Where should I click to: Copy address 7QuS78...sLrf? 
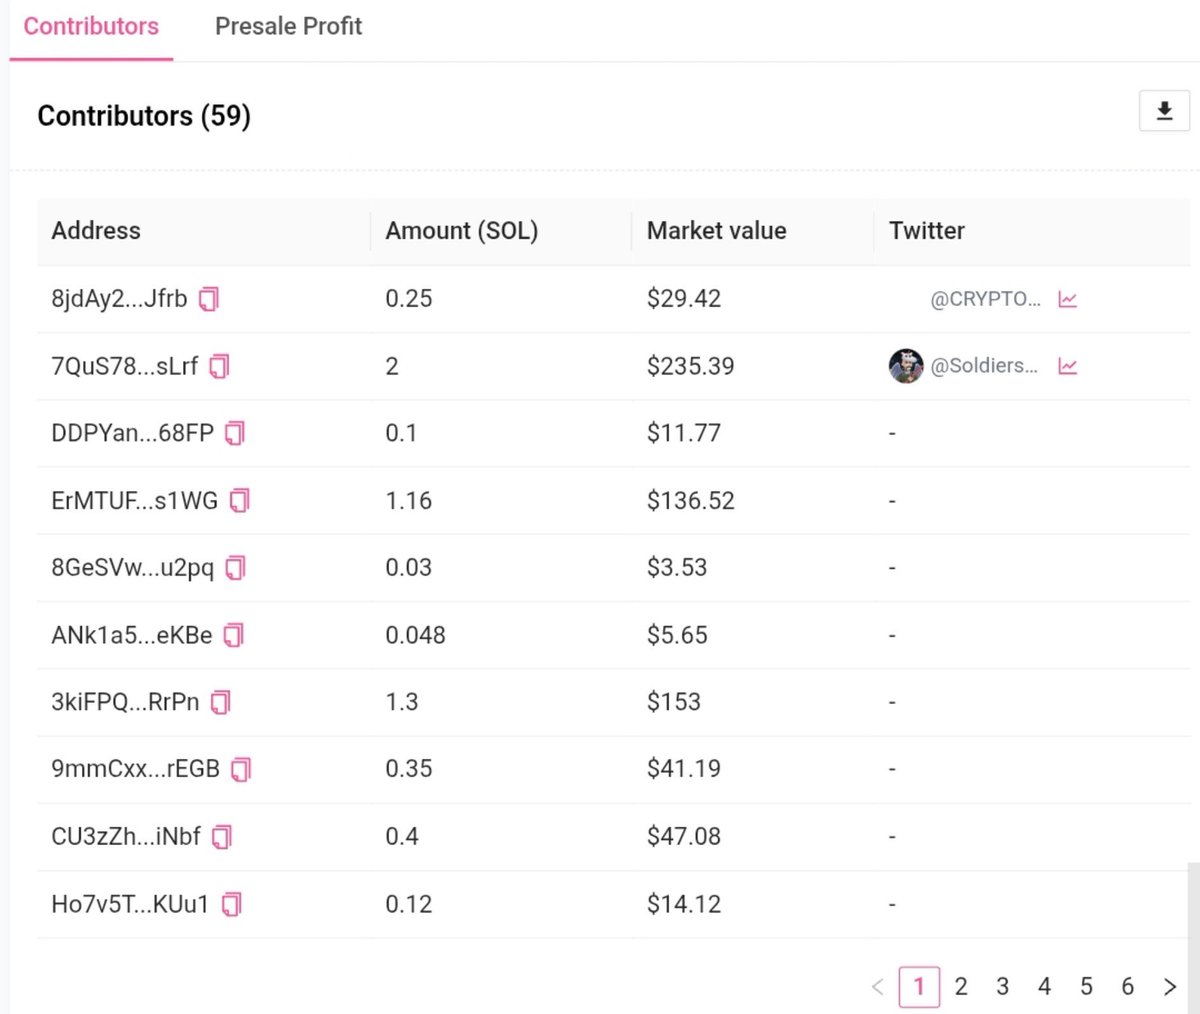point(219,366)
